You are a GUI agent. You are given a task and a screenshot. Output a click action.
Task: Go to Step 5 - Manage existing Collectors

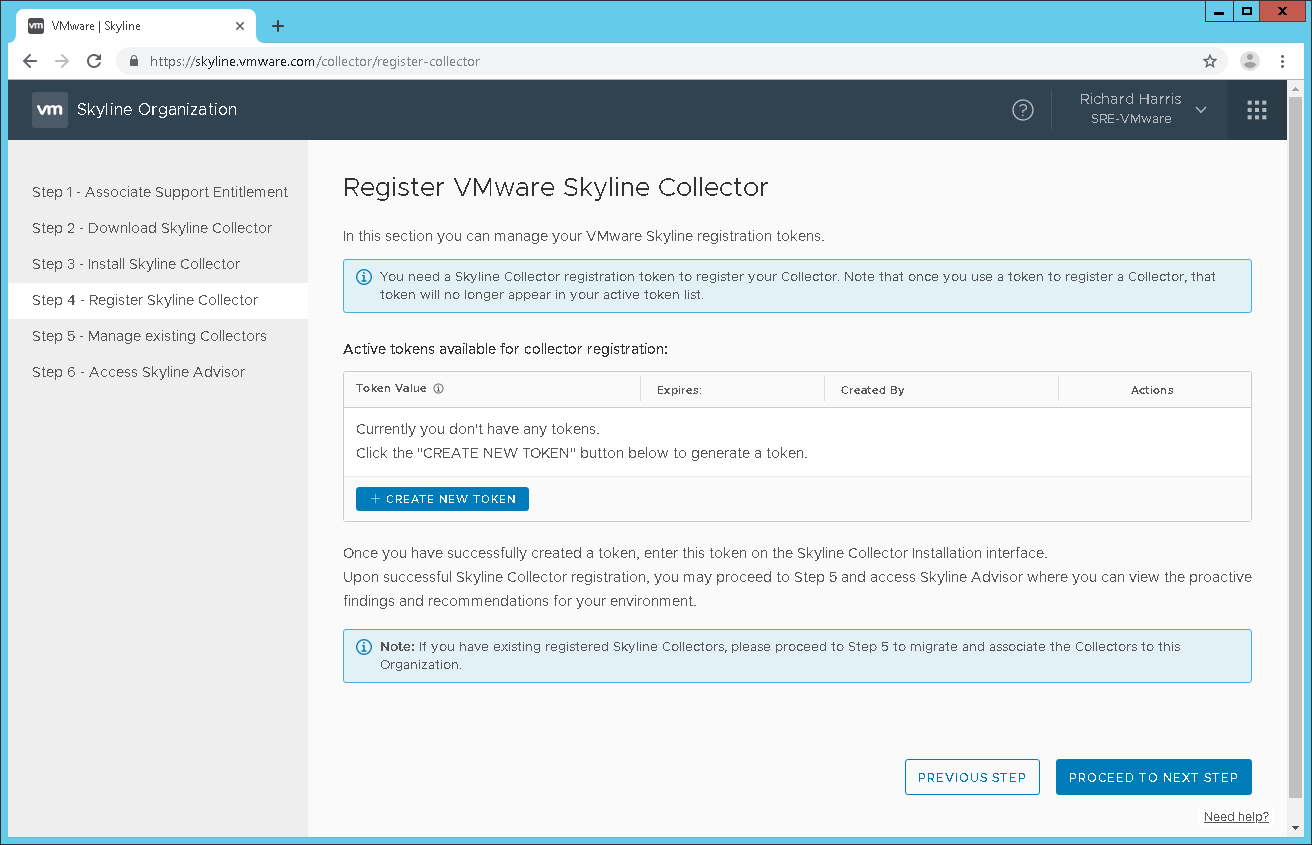(x=149, y=336)
